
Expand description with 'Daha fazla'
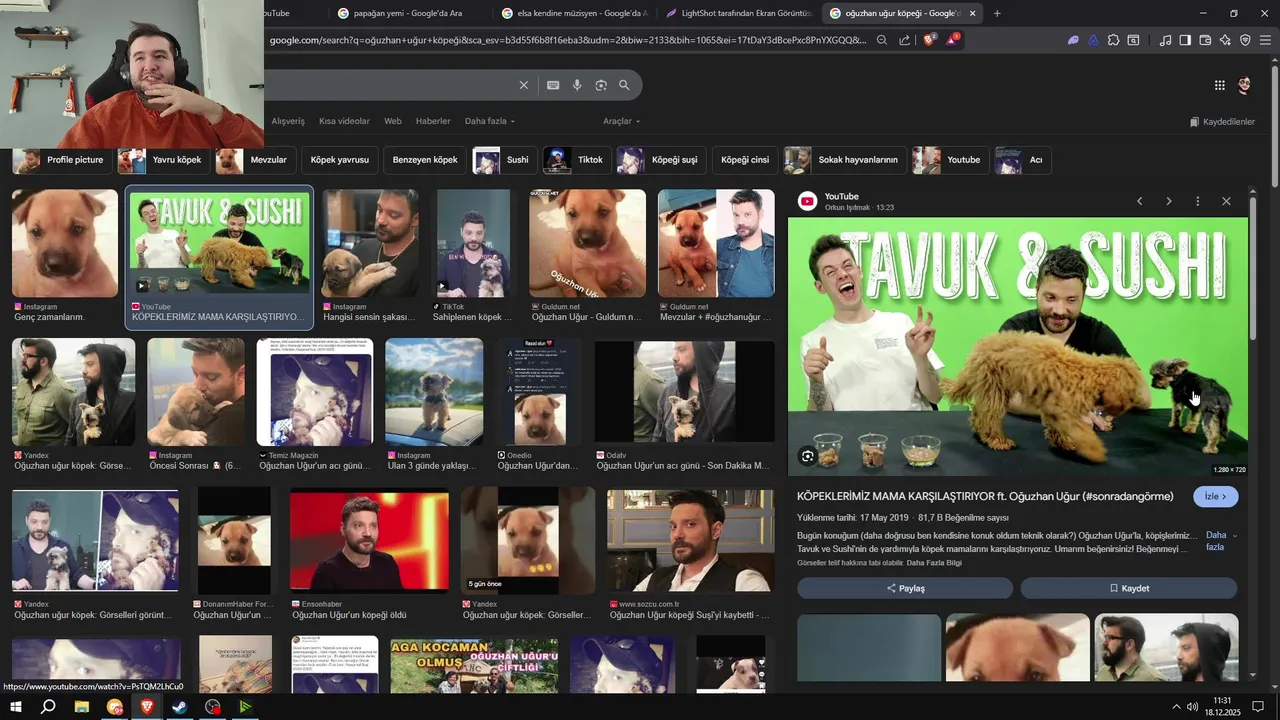1220,541
